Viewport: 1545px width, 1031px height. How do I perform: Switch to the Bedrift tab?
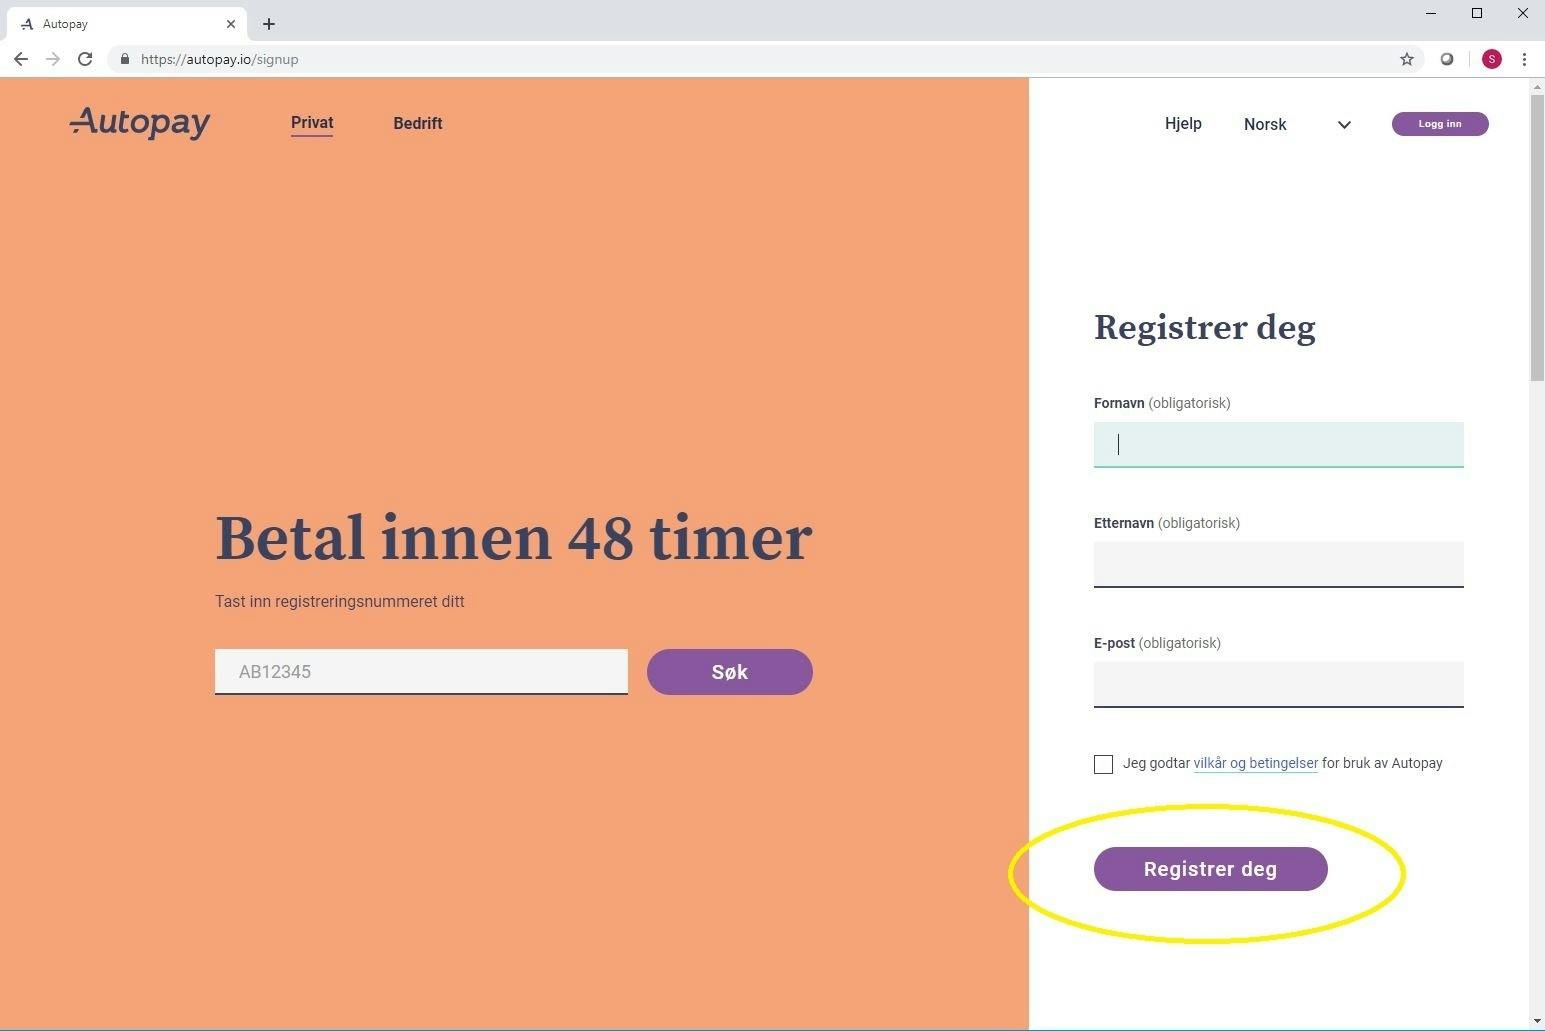pyautogui.click(x=418, y=123)
